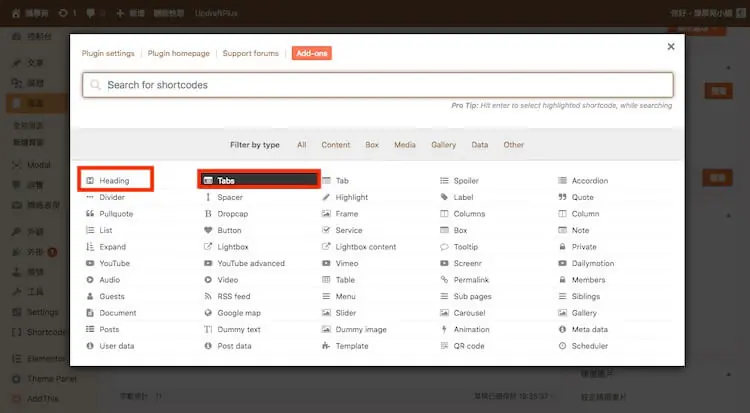Open the Plugin homepage link
The width and height of the screenshot is (750, 413).
[178, 53]
